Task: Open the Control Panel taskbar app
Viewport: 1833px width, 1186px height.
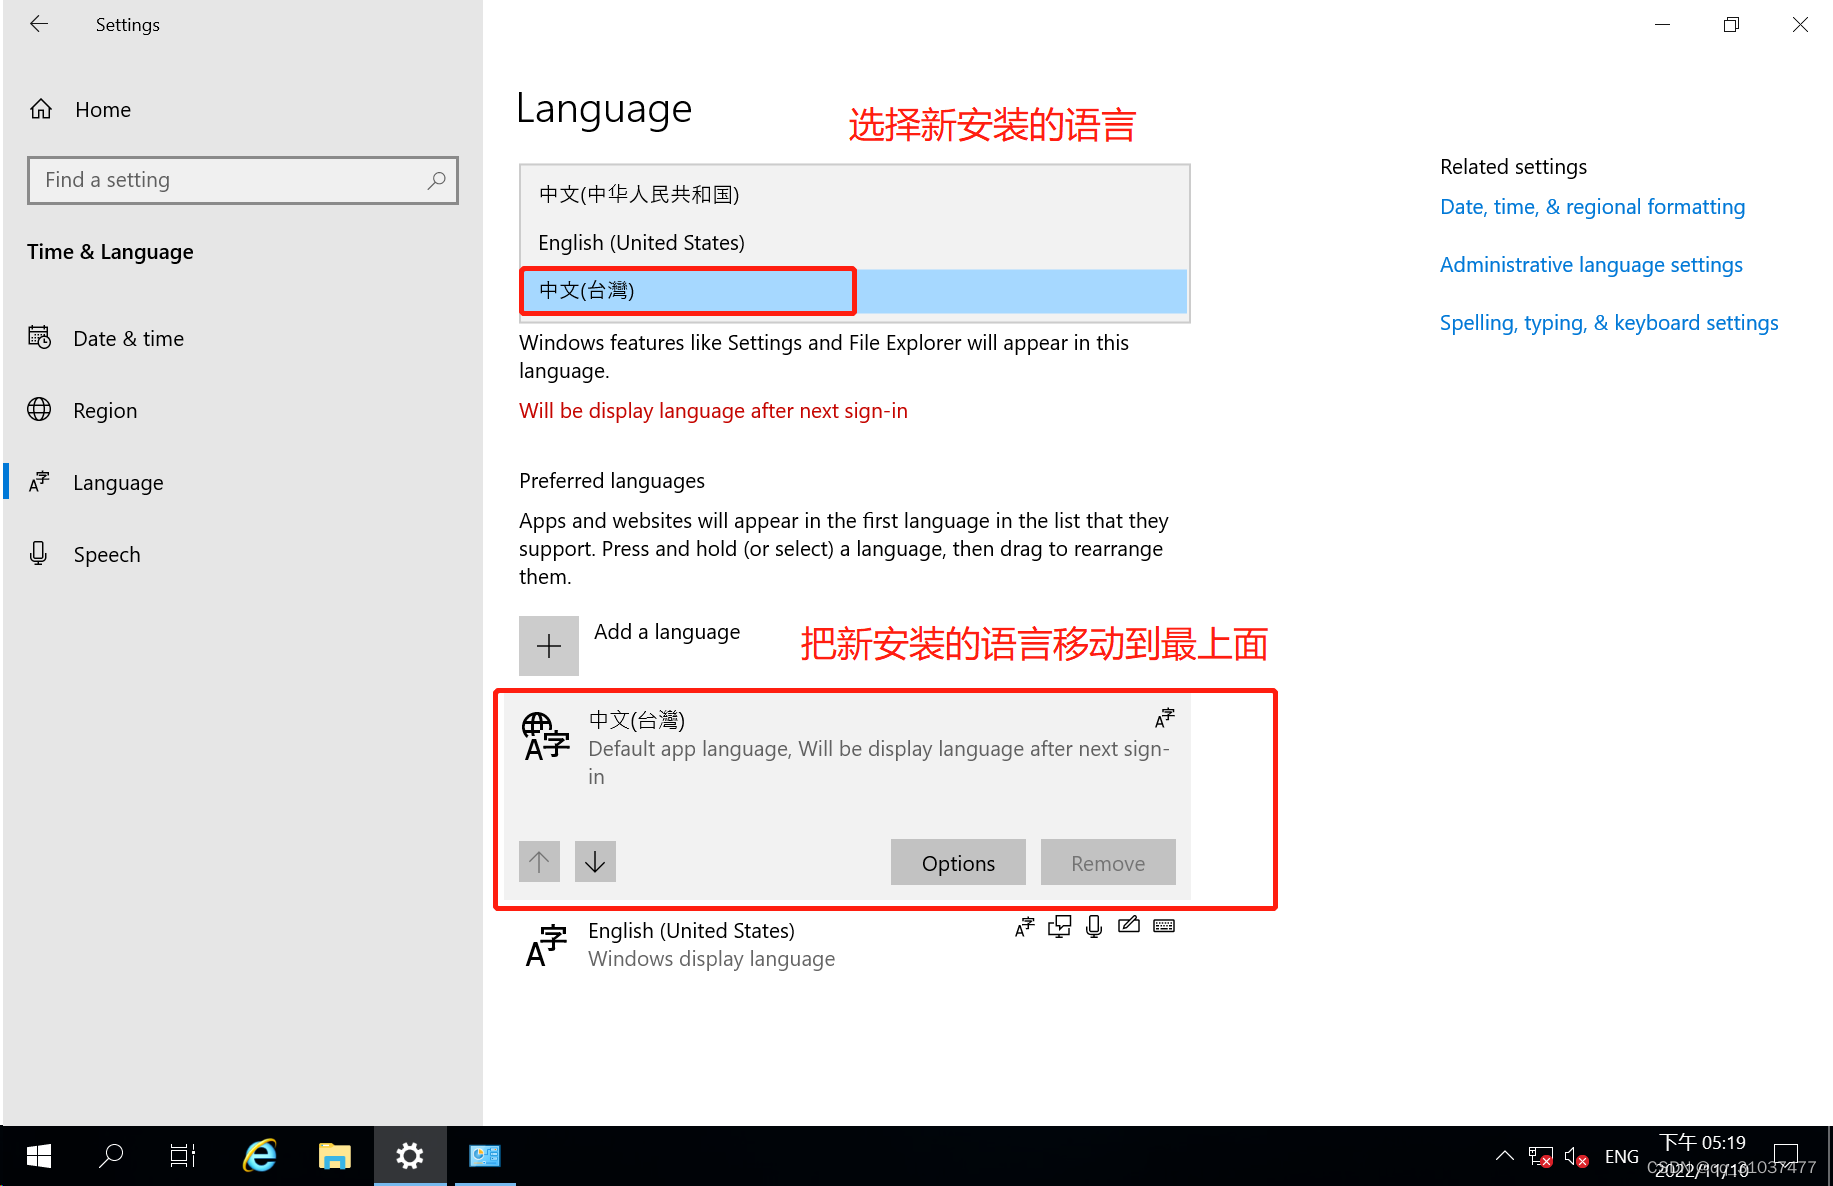Action: (x=485, y=1156)
